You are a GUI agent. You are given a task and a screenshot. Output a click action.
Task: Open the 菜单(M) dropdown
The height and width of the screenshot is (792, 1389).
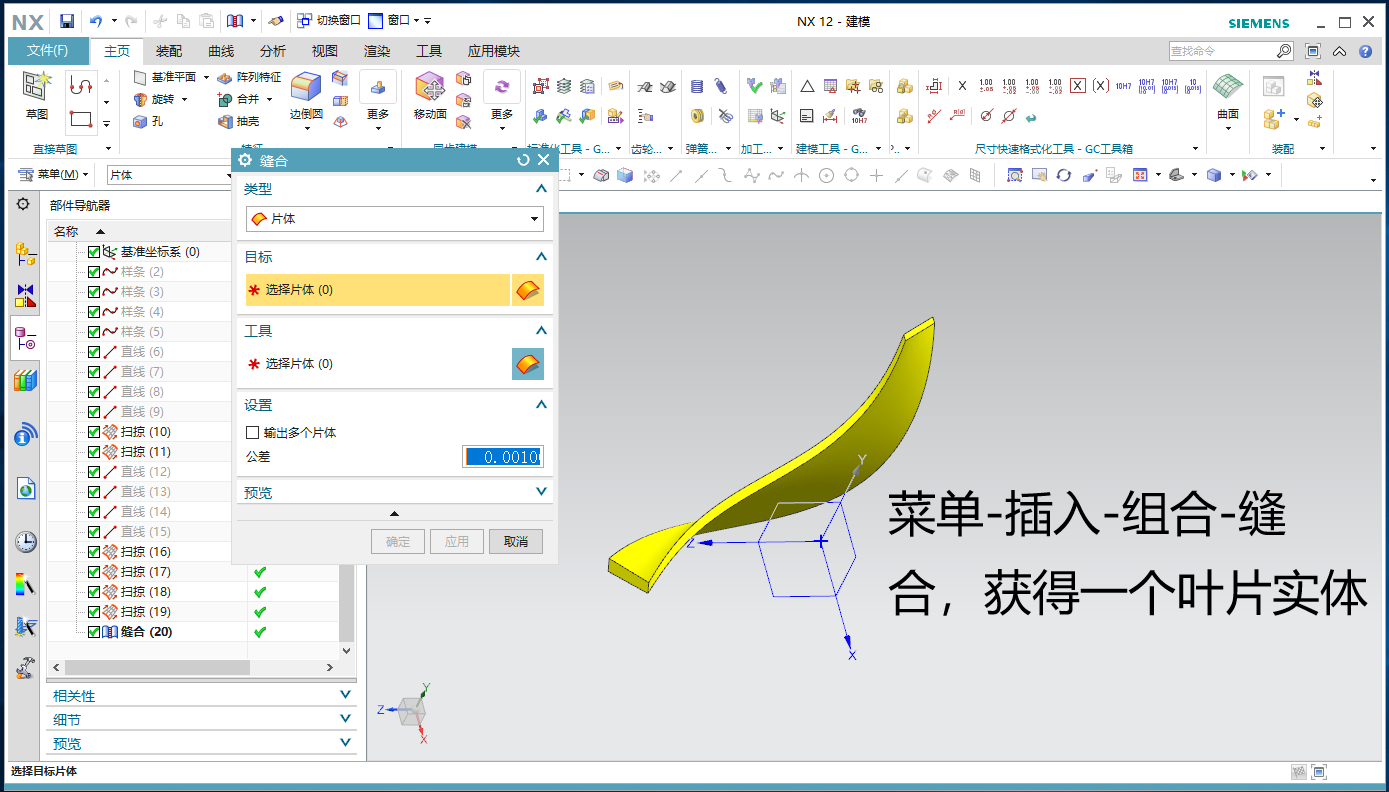point(54,175)
